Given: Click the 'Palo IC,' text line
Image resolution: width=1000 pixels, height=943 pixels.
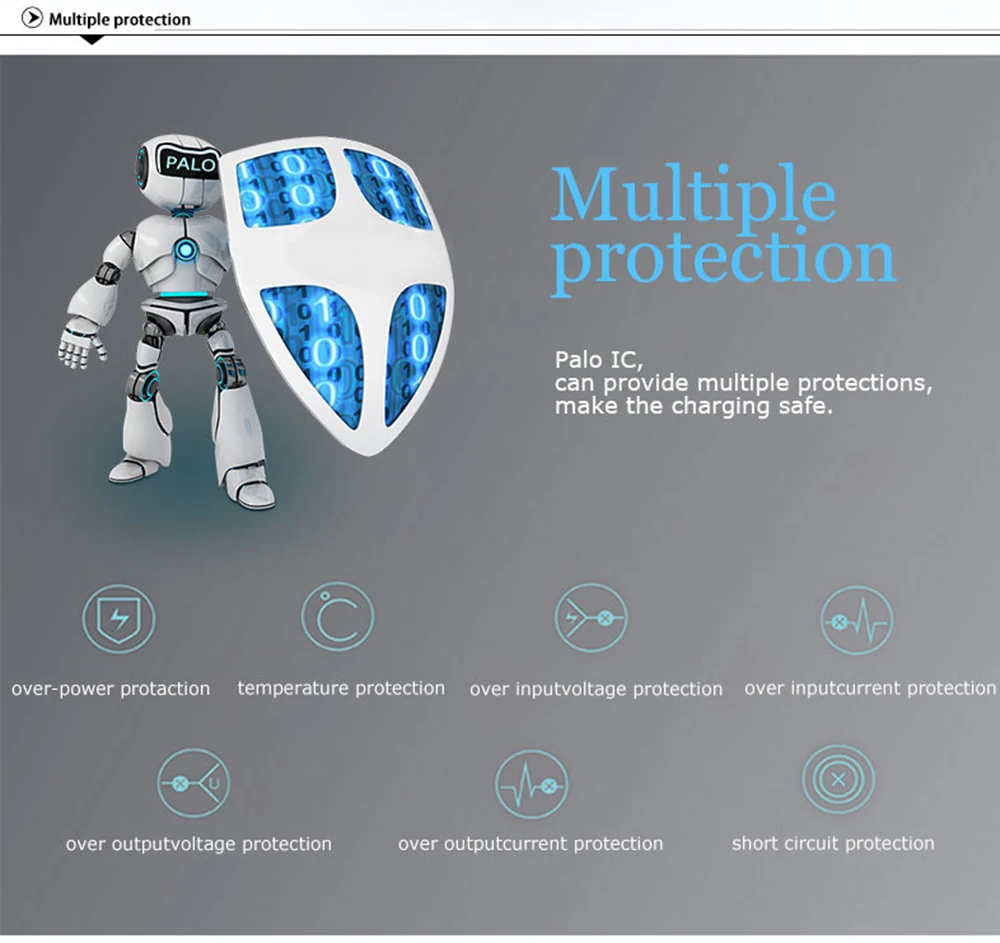Looking at the screenshot, I should tap(599, 360).
